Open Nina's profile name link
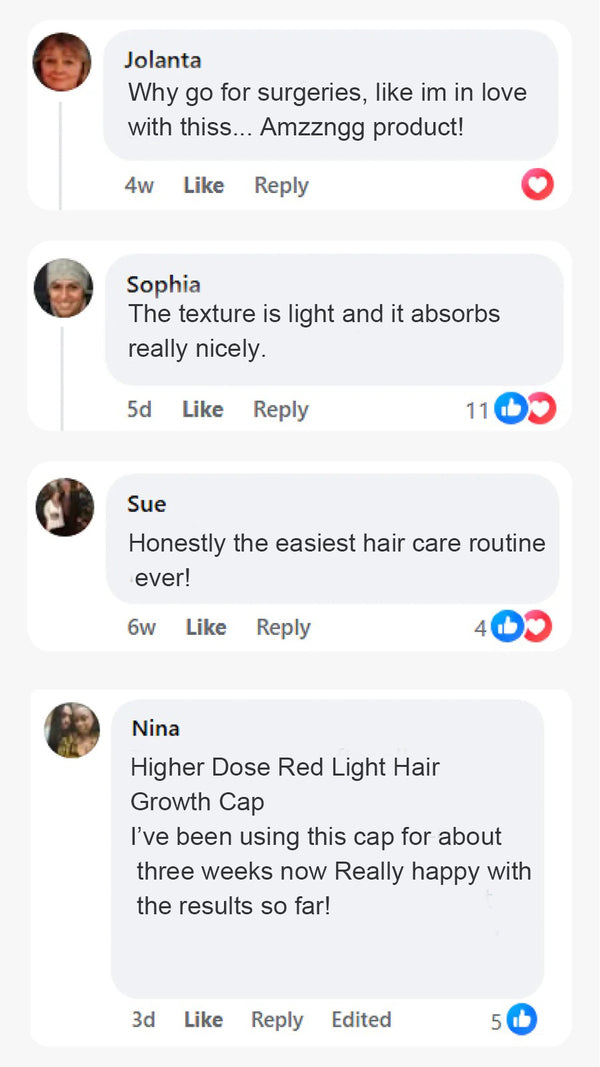This screenshot has height=1067, width=600. (x=156, y=728)
